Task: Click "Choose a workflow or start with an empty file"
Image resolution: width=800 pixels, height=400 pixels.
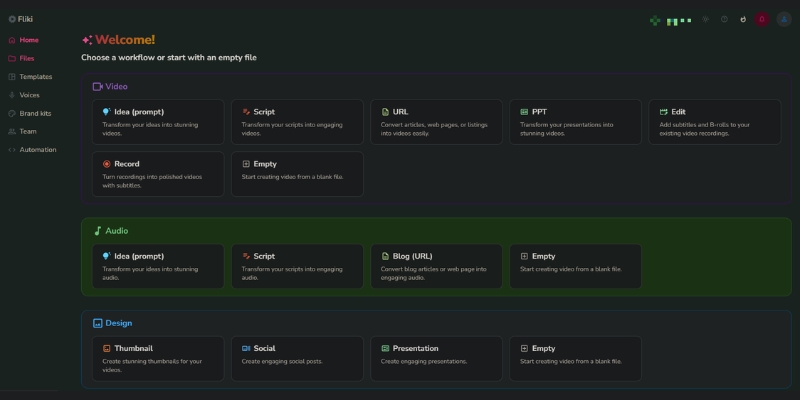Action: point(169,58)
